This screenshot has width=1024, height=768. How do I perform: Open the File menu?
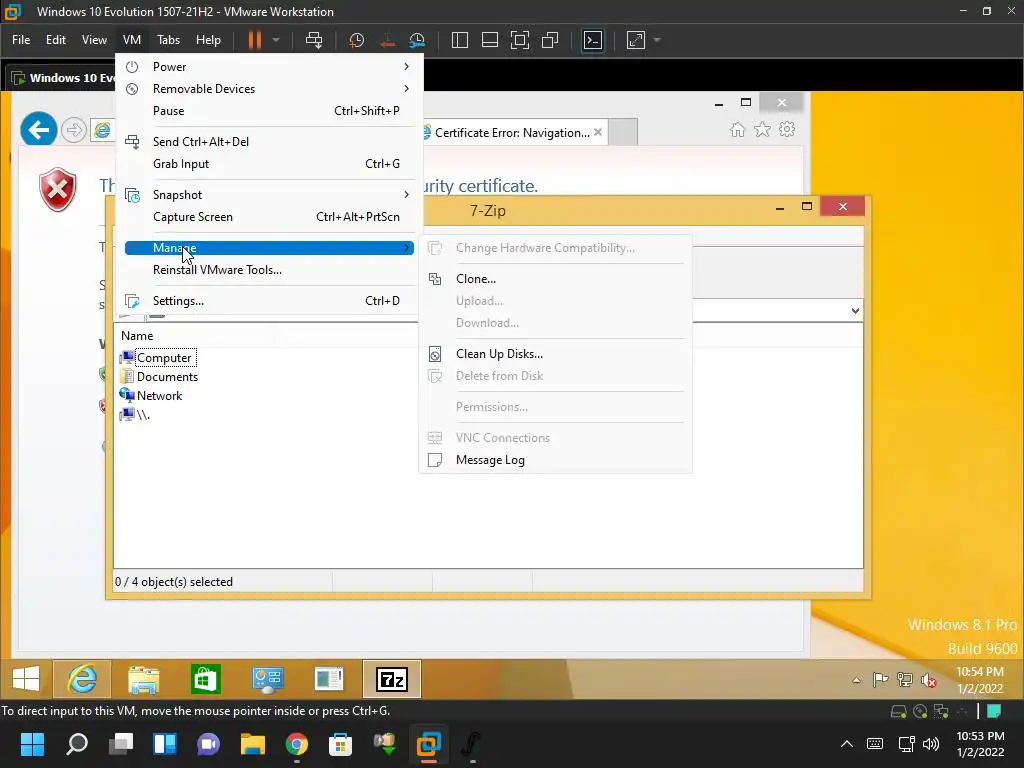pyautogui.click(x=21, y=40)
